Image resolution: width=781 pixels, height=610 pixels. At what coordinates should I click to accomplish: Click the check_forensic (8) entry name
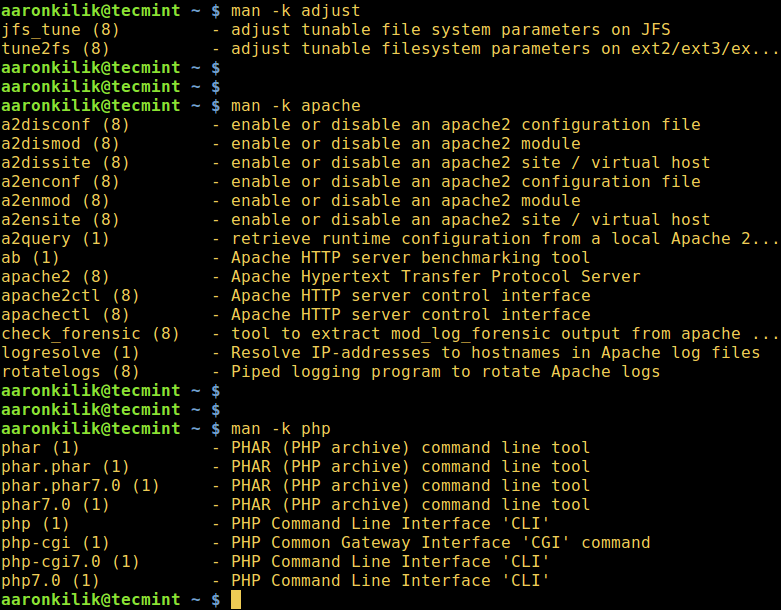pos(90,333)
